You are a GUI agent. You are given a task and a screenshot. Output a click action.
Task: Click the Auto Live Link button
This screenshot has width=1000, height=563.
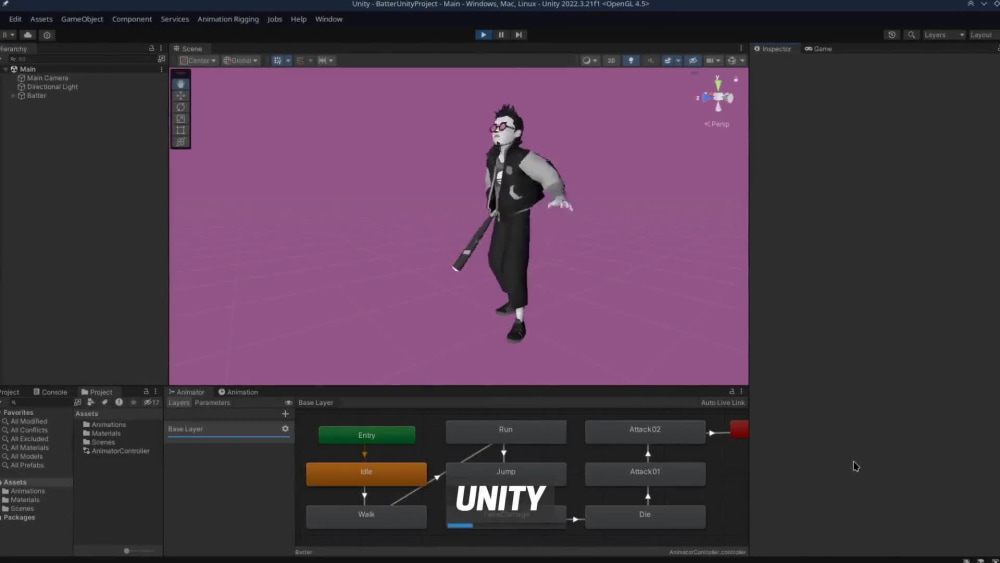723,403
